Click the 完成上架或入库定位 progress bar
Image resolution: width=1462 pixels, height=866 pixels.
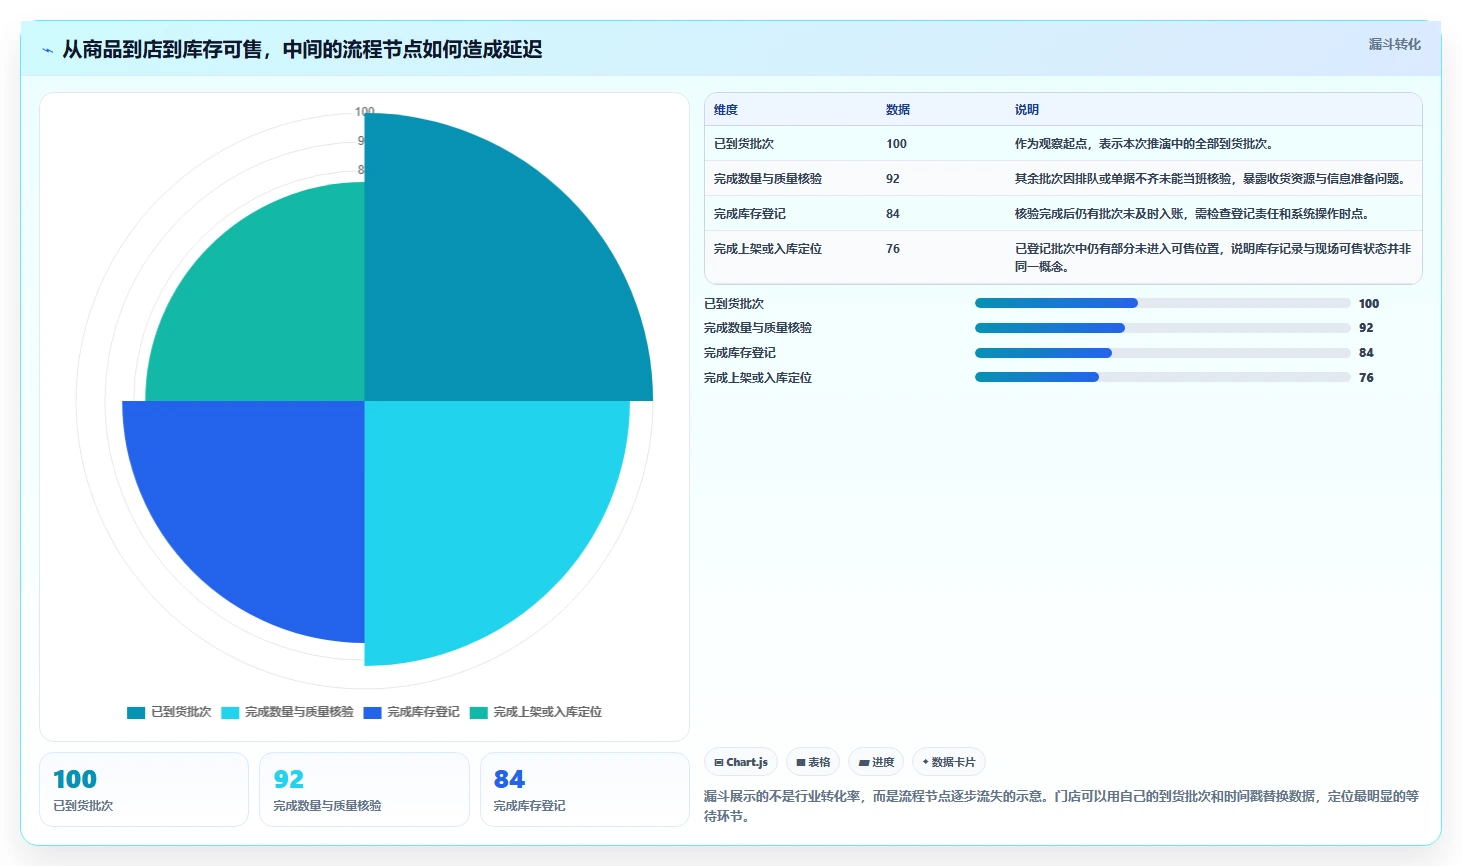tap(1163, 377)
